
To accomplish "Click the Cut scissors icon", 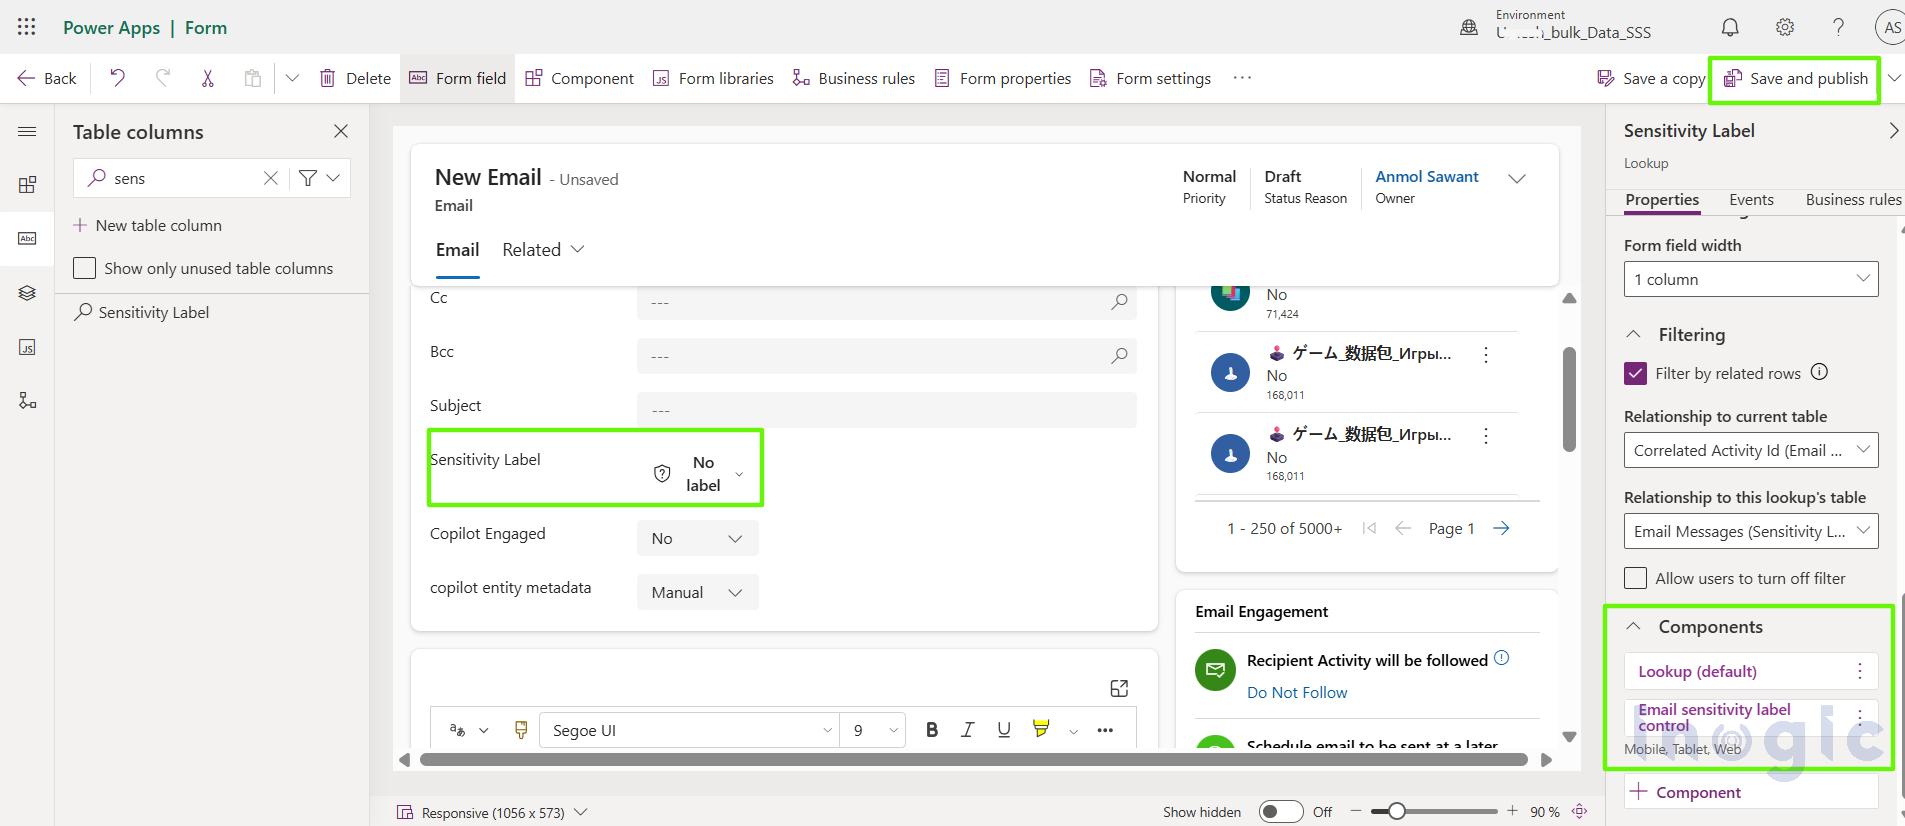I will (208, 78).
